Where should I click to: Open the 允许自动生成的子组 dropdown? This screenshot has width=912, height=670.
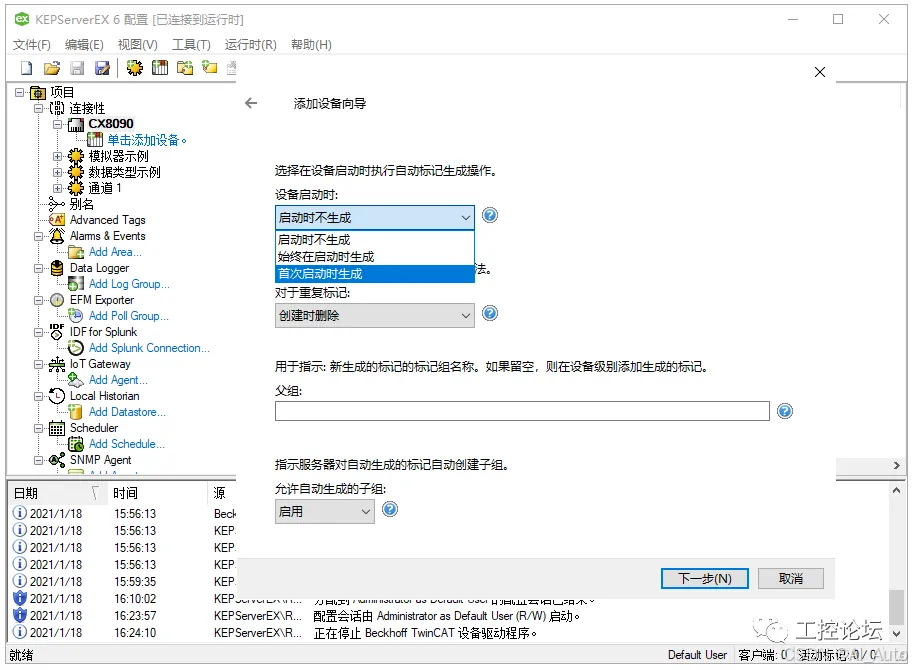coord(325,512)
